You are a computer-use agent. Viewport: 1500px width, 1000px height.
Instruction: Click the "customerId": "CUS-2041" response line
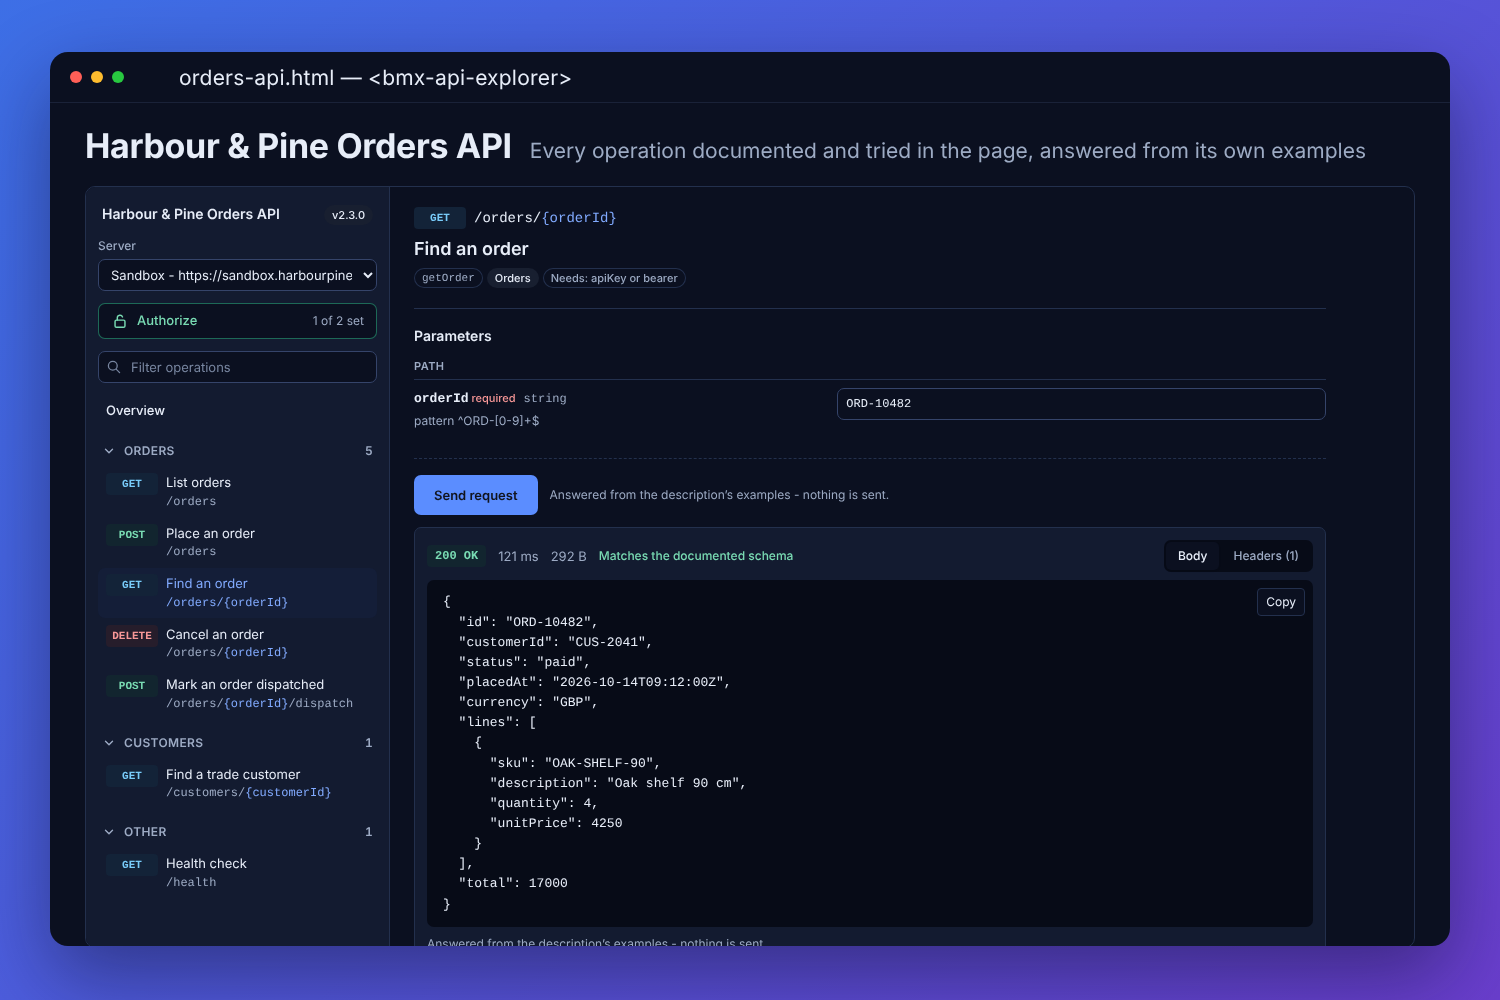556,642
